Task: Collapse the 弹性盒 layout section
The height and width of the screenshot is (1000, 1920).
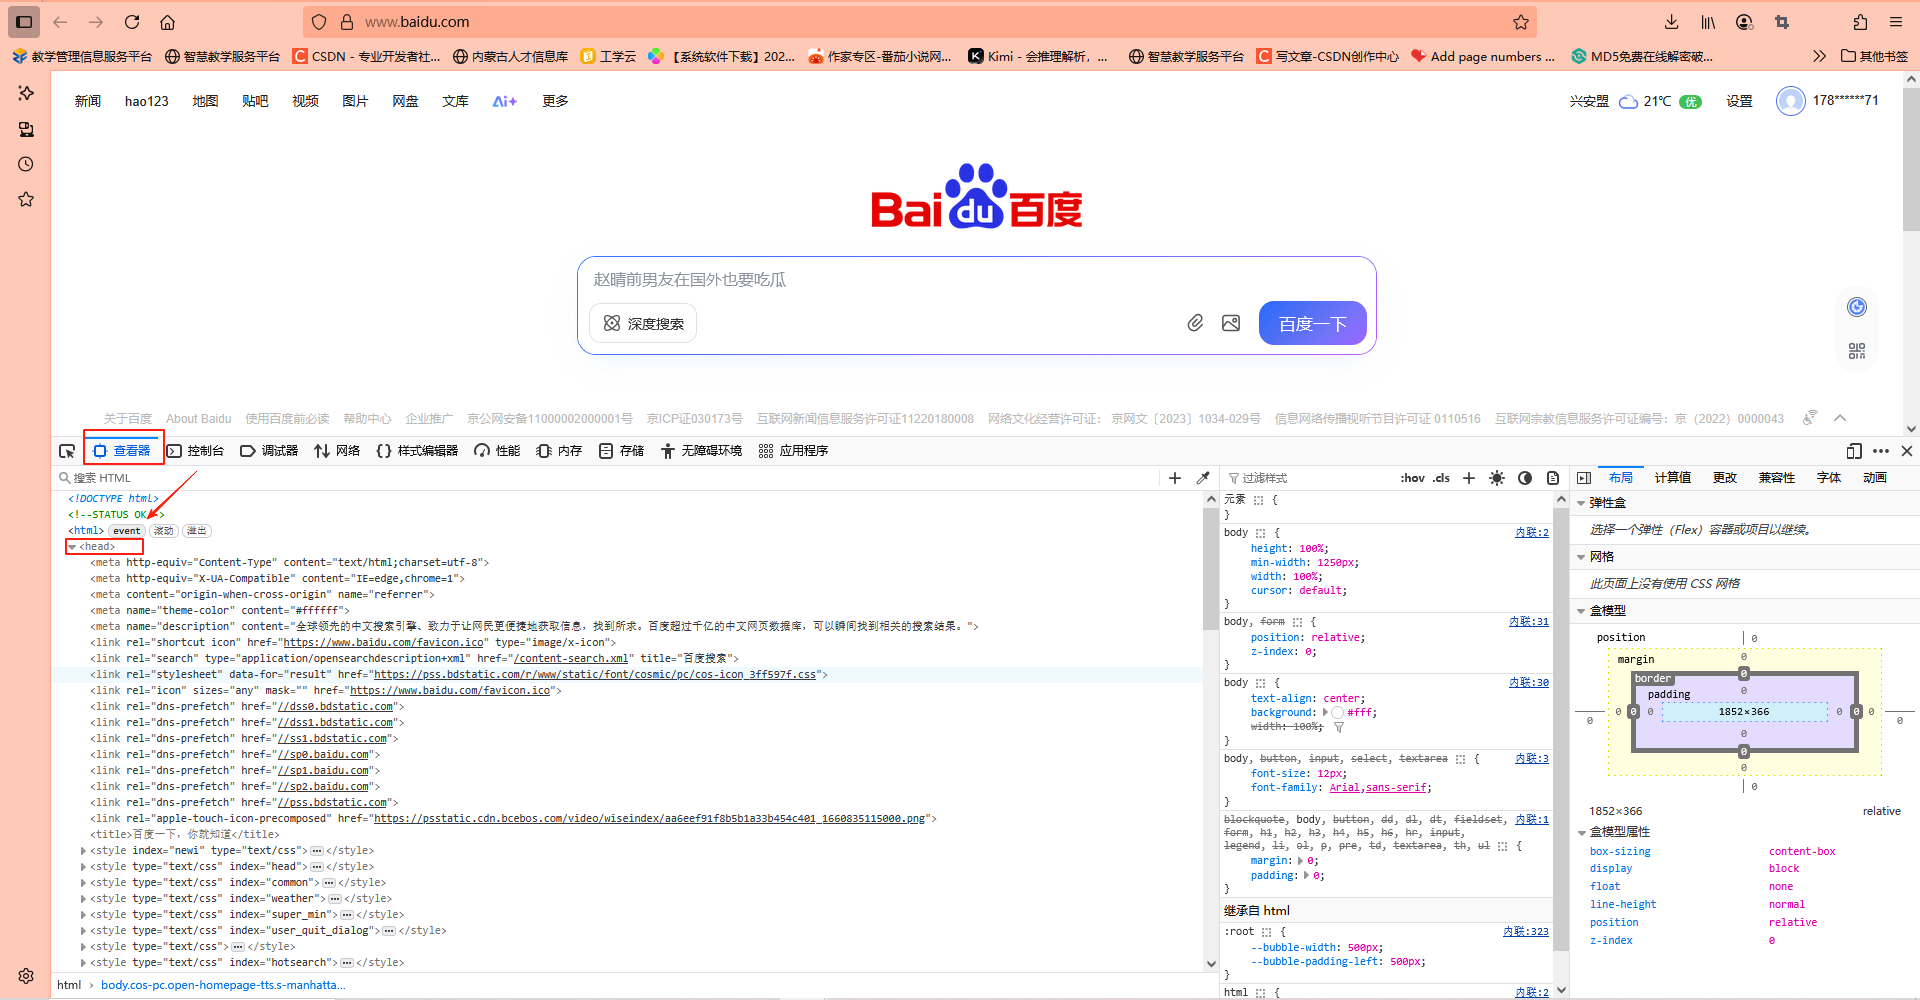Action: tap(1581, 503)
